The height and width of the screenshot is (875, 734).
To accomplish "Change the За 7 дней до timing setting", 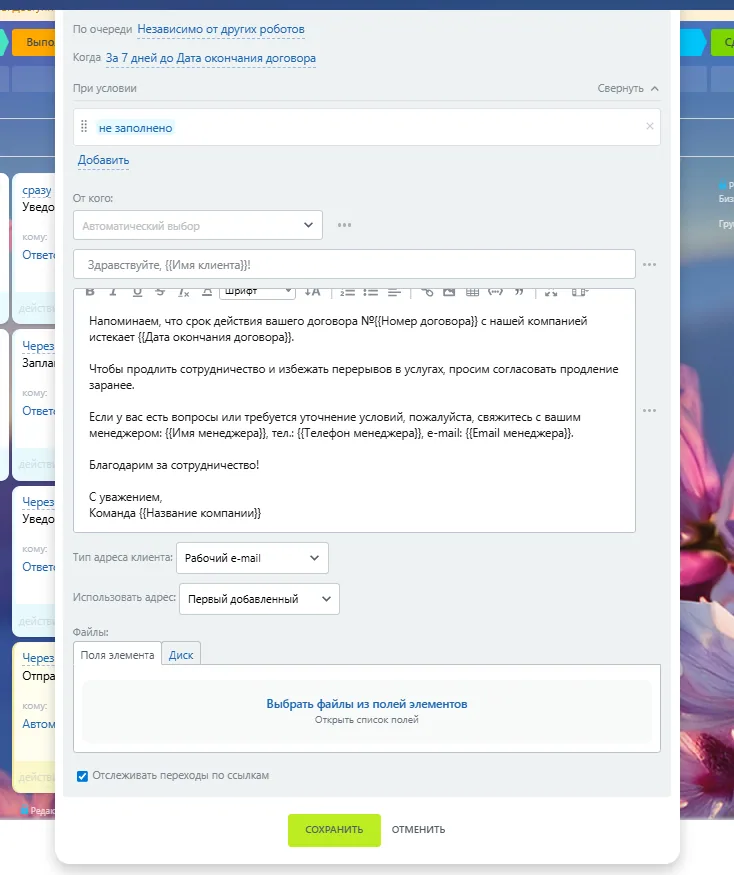I will coord(210,58).
